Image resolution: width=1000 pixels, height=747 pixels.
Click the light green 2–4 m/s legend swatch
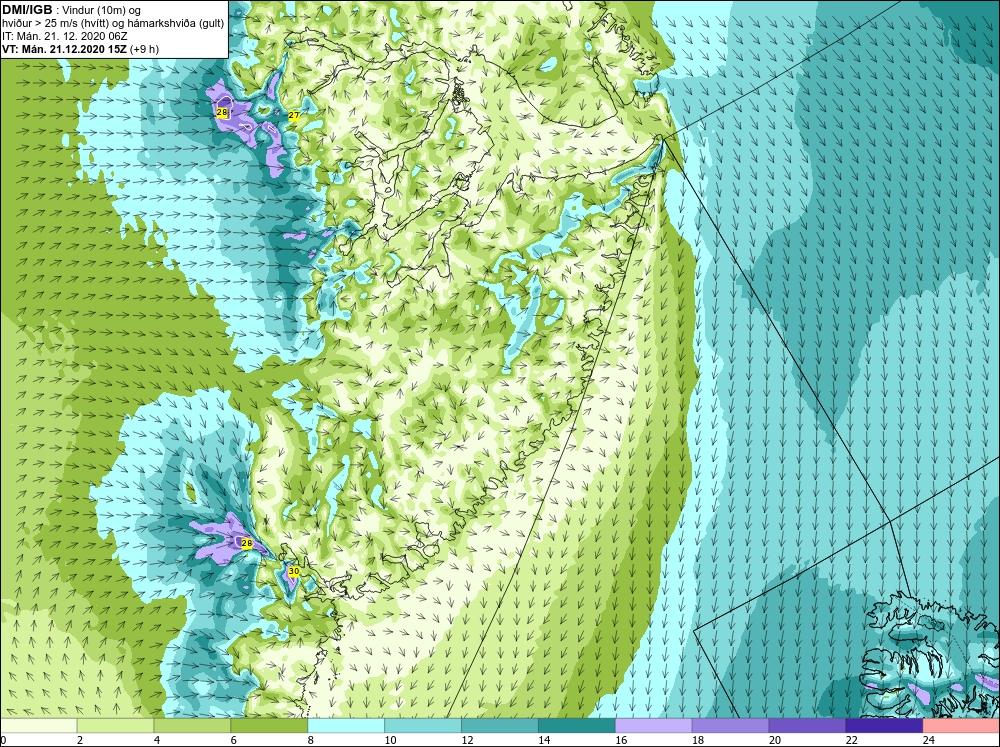coord(115,726)
